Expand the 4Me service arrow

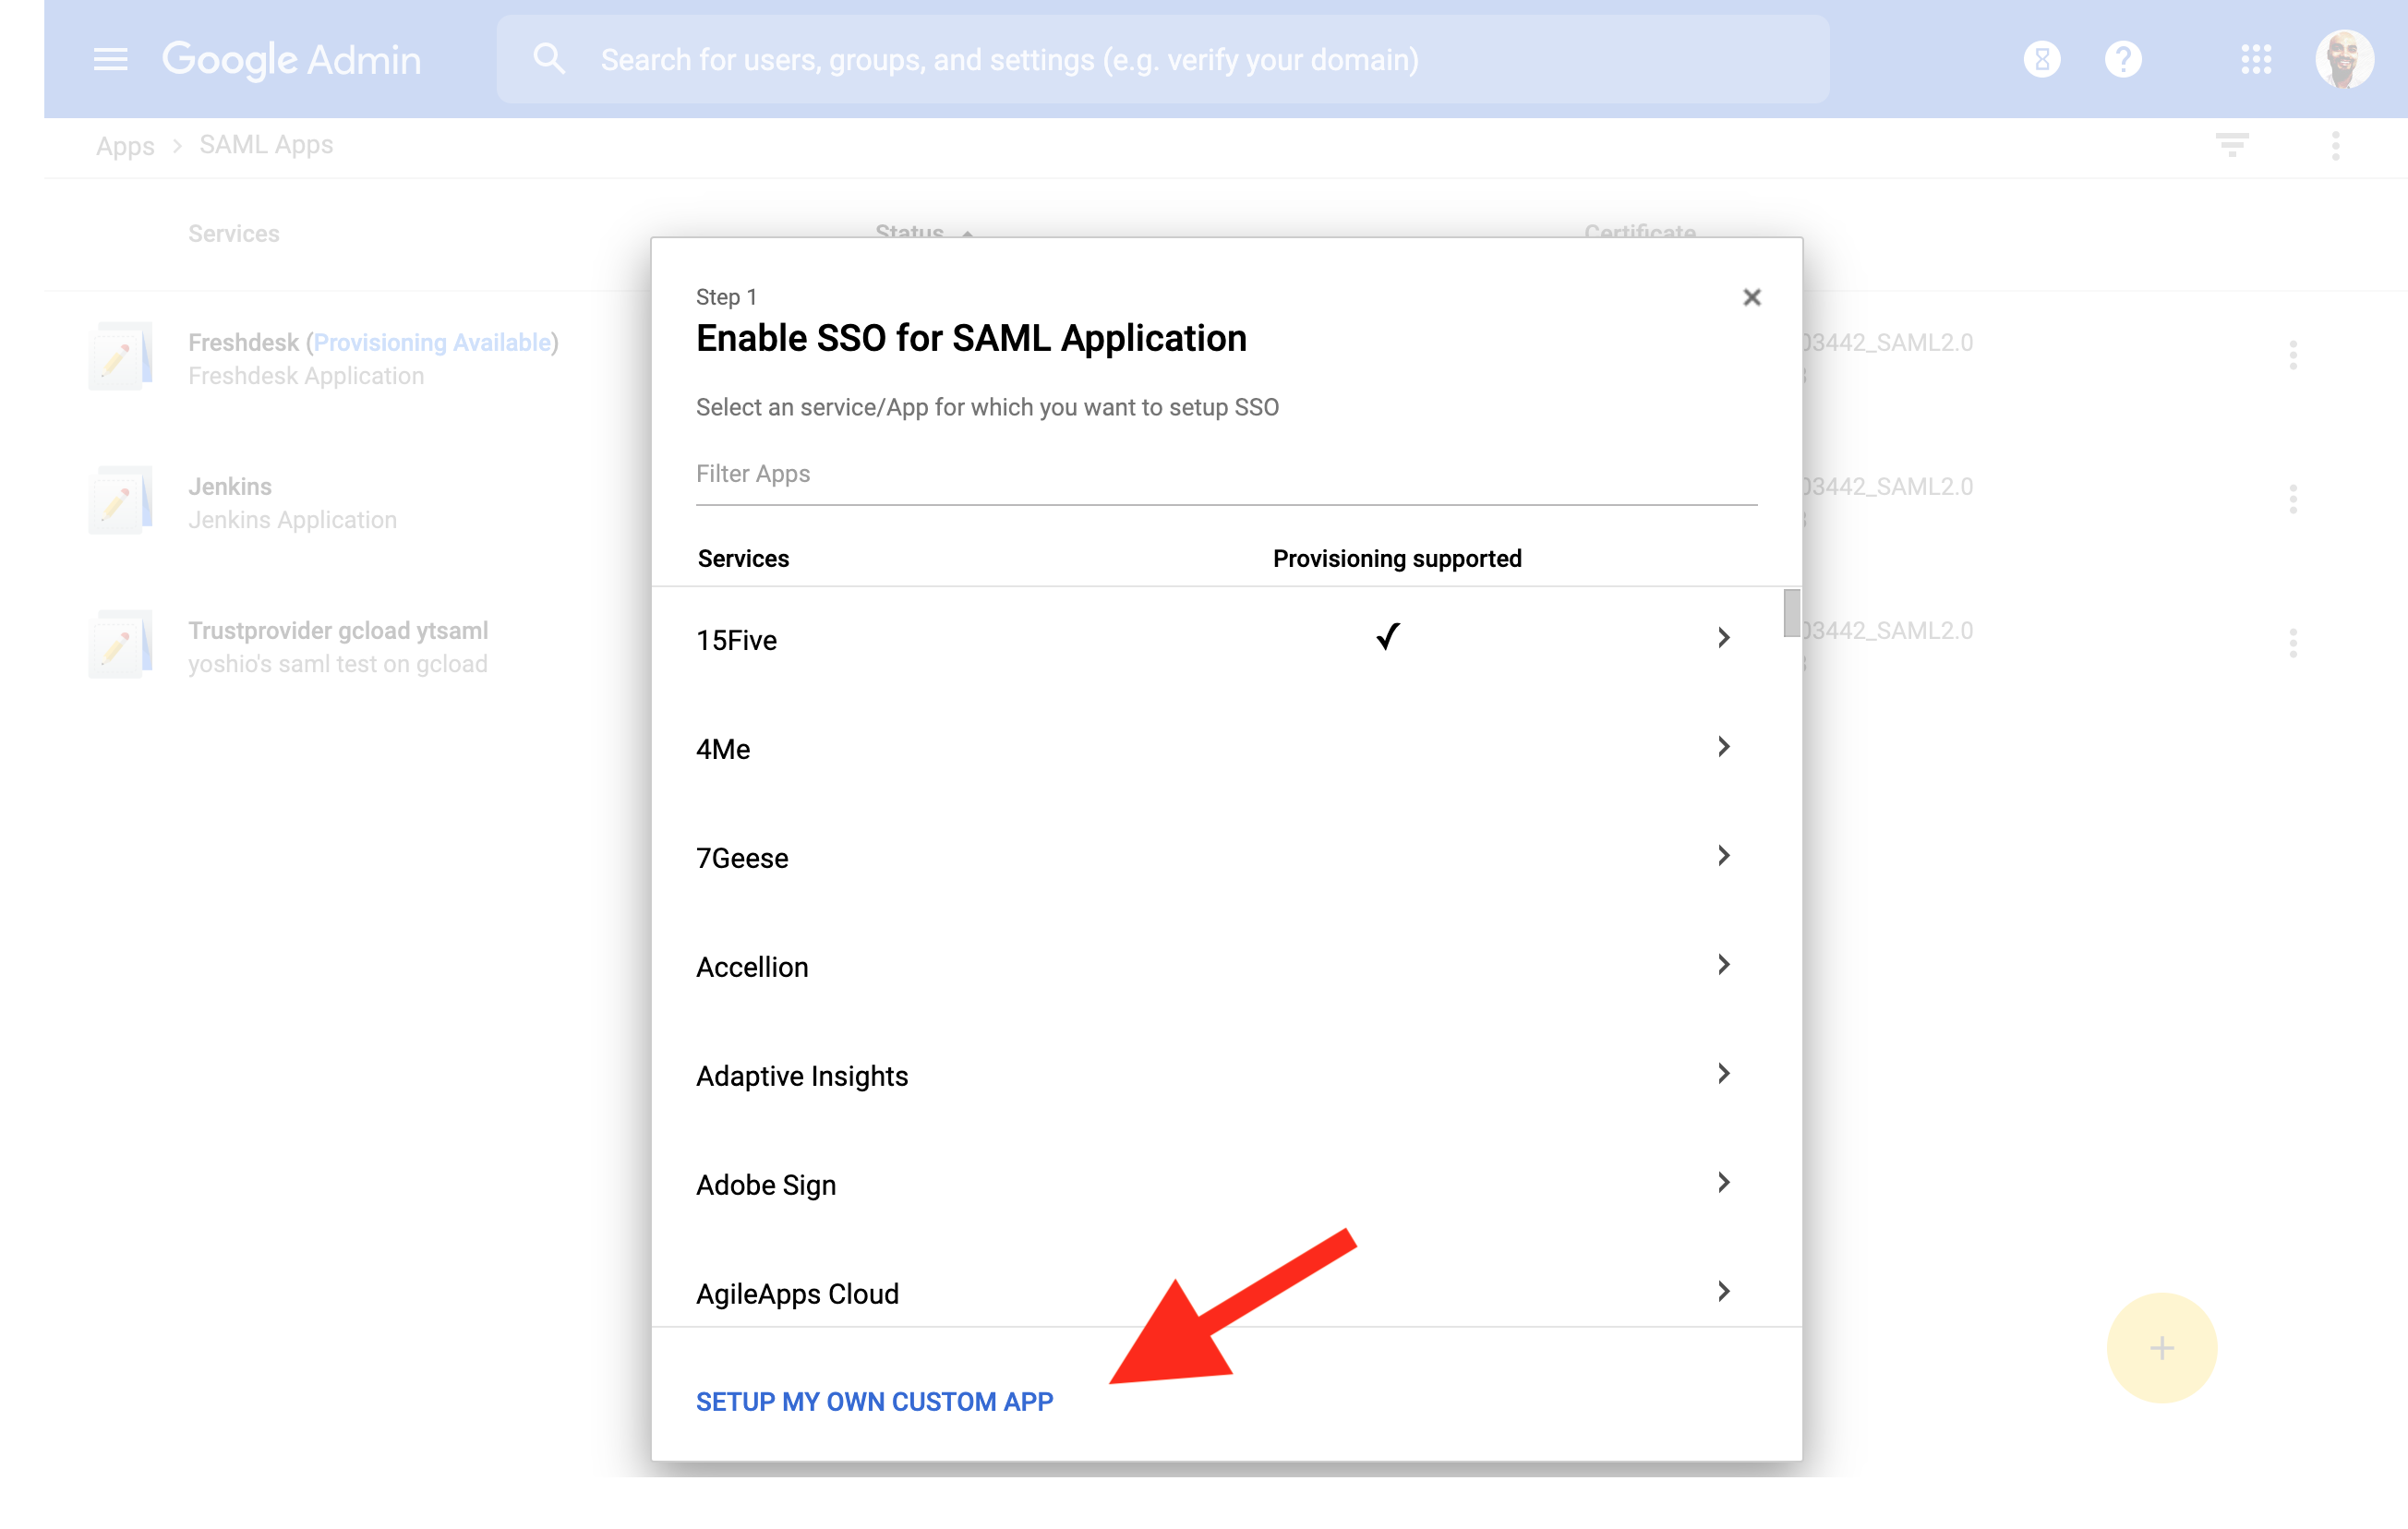click(1723, 746)
